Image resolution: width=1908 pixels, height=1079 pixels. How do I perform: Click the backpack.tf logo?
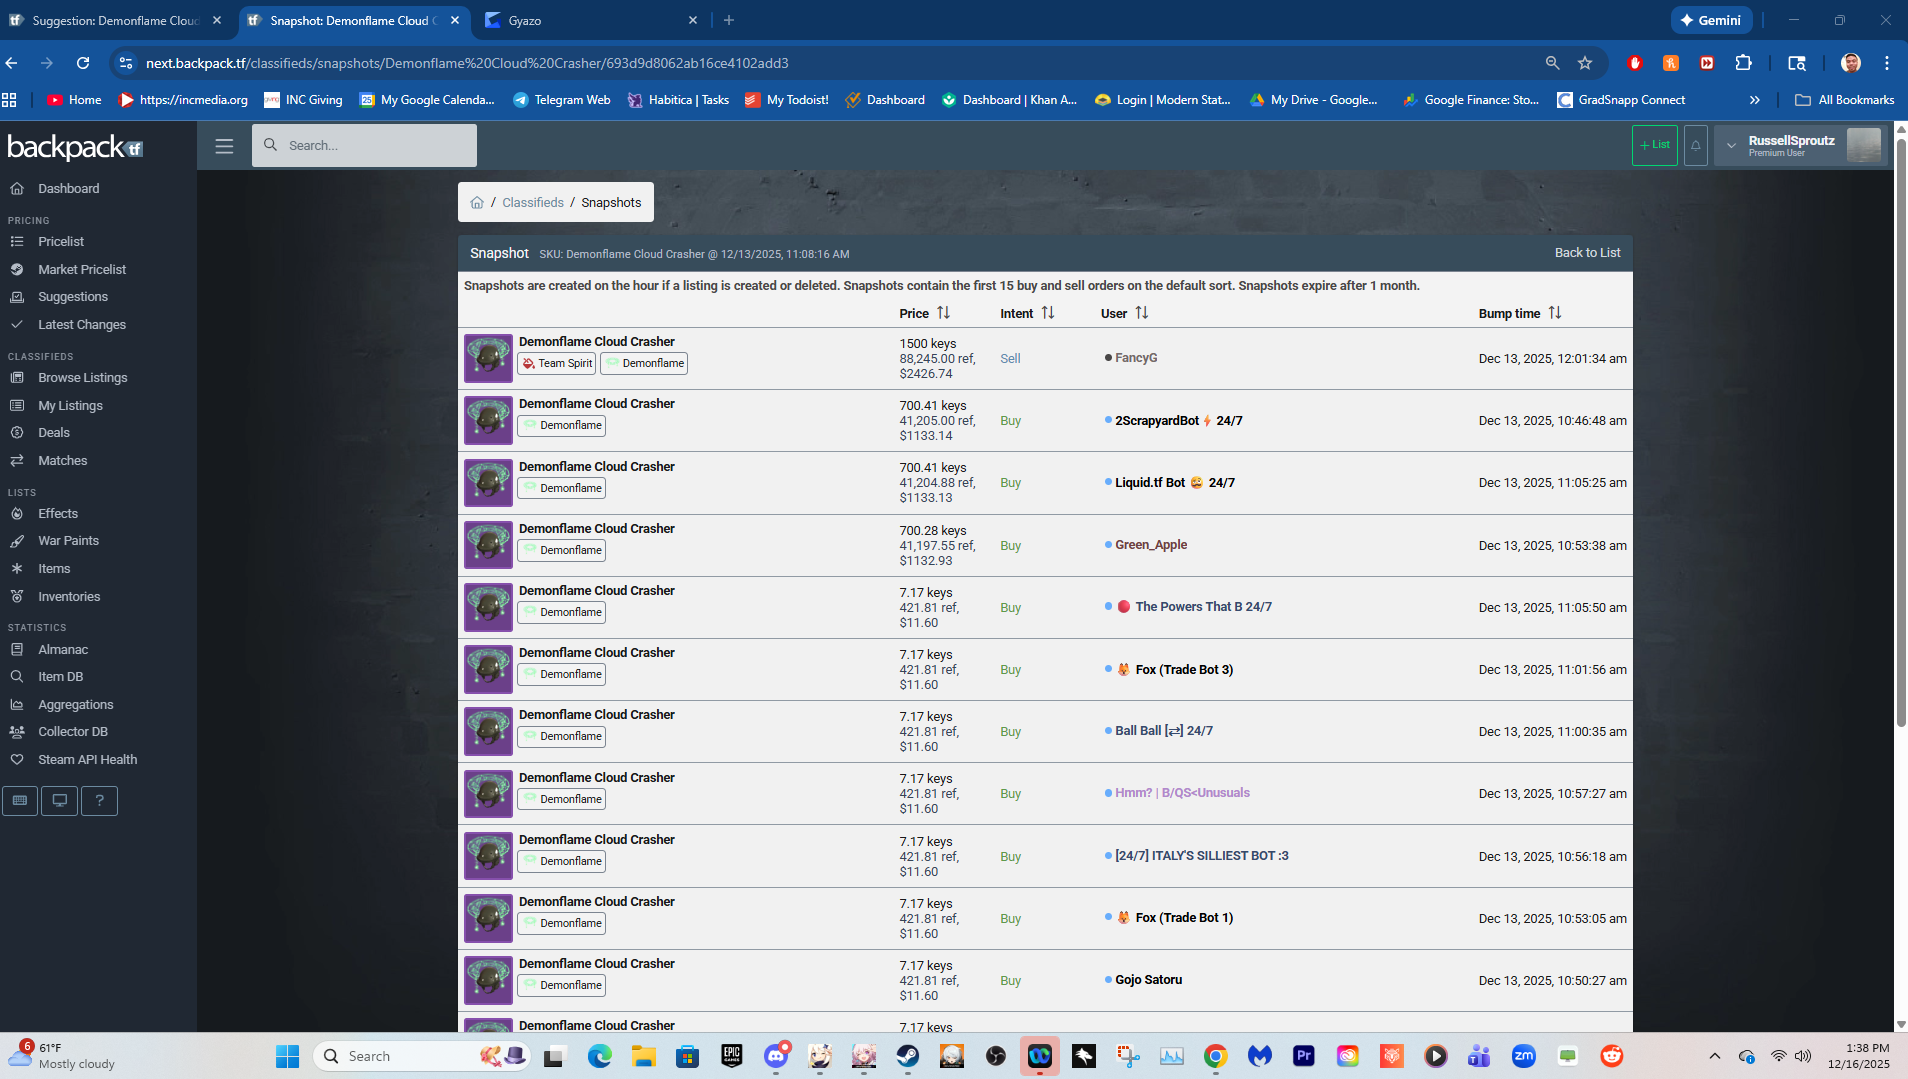pos(75,147)
